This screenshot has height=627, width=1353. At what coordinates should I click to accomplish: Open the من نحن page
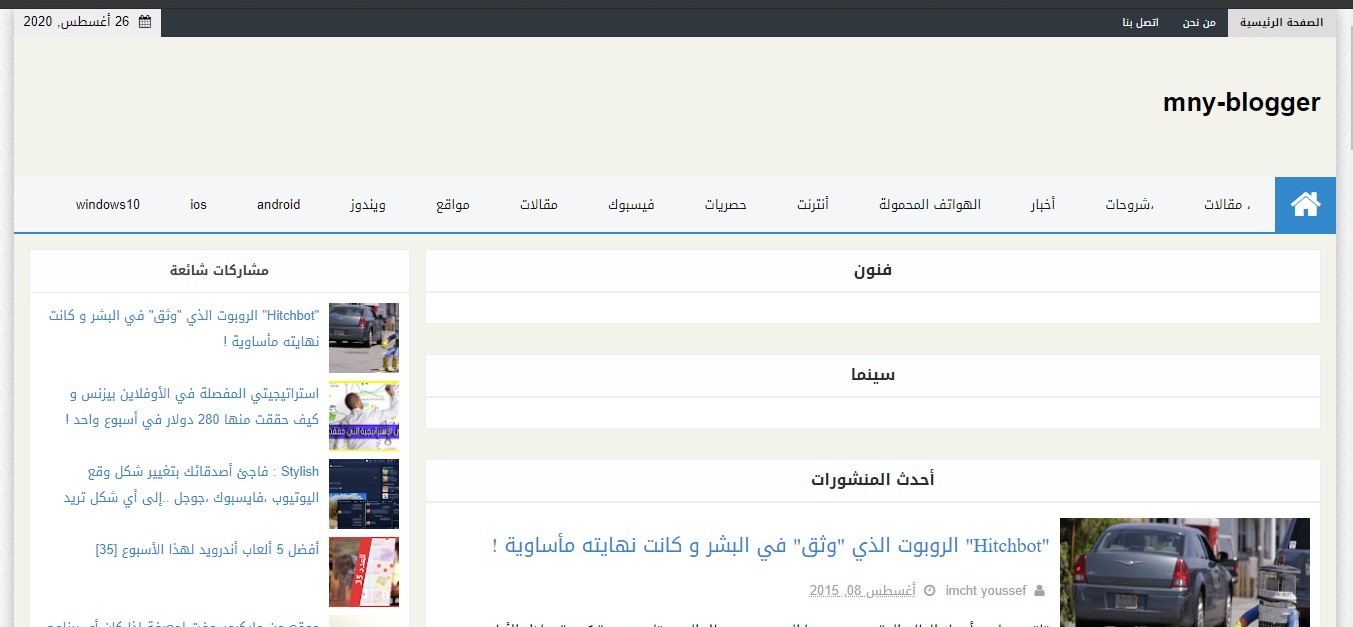1198,22
